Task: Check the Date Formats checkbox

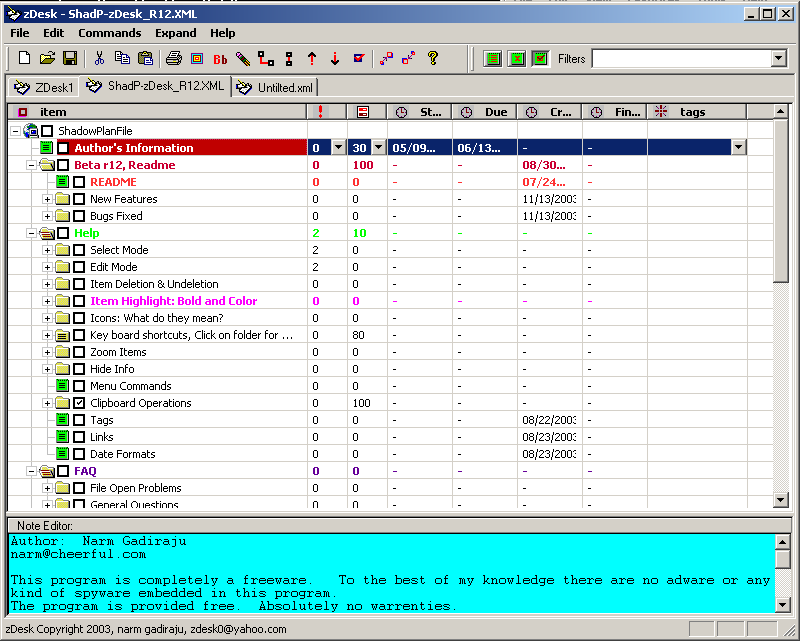Action: tap(79, 454)
